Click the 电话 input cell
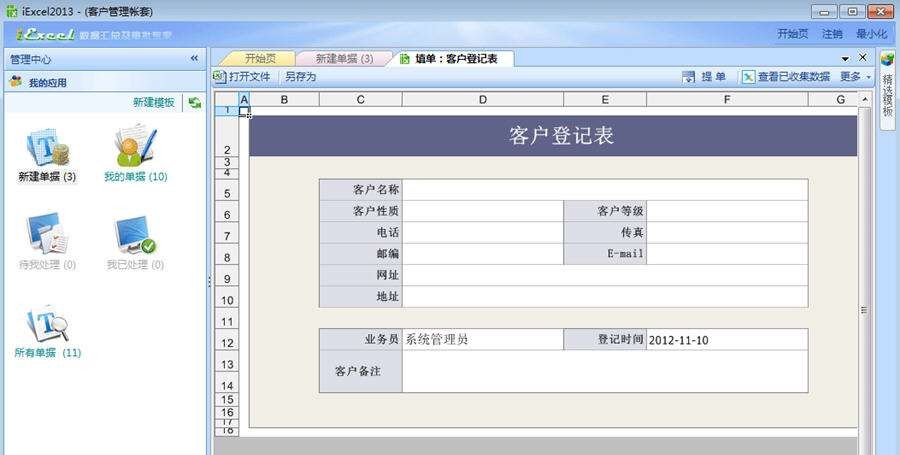The height and width of the screenshot is (455, 900). pyautogui.click(x=483, y=232)
